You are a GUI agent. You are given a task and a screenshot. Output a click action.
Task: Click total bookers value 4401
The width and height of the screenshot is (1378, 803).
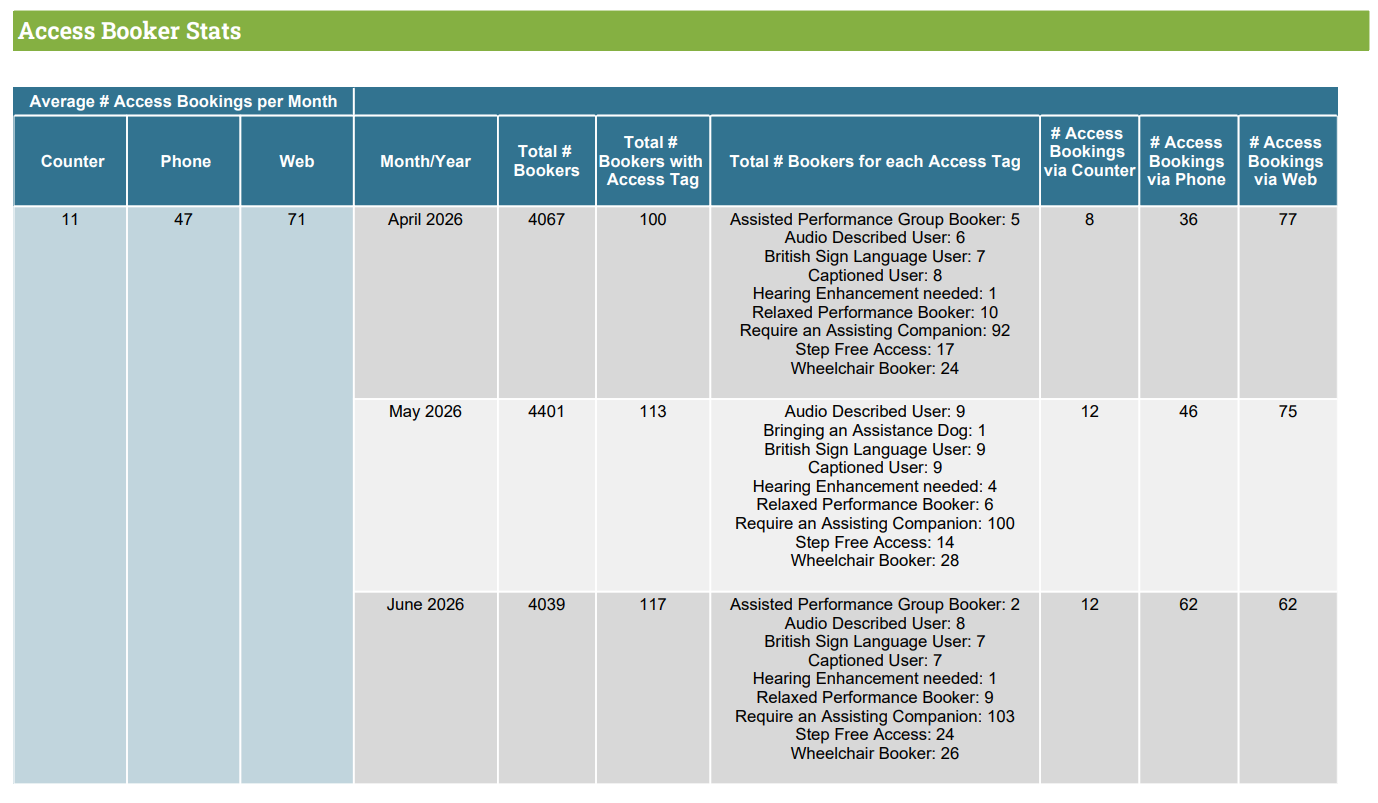point(546,411)
